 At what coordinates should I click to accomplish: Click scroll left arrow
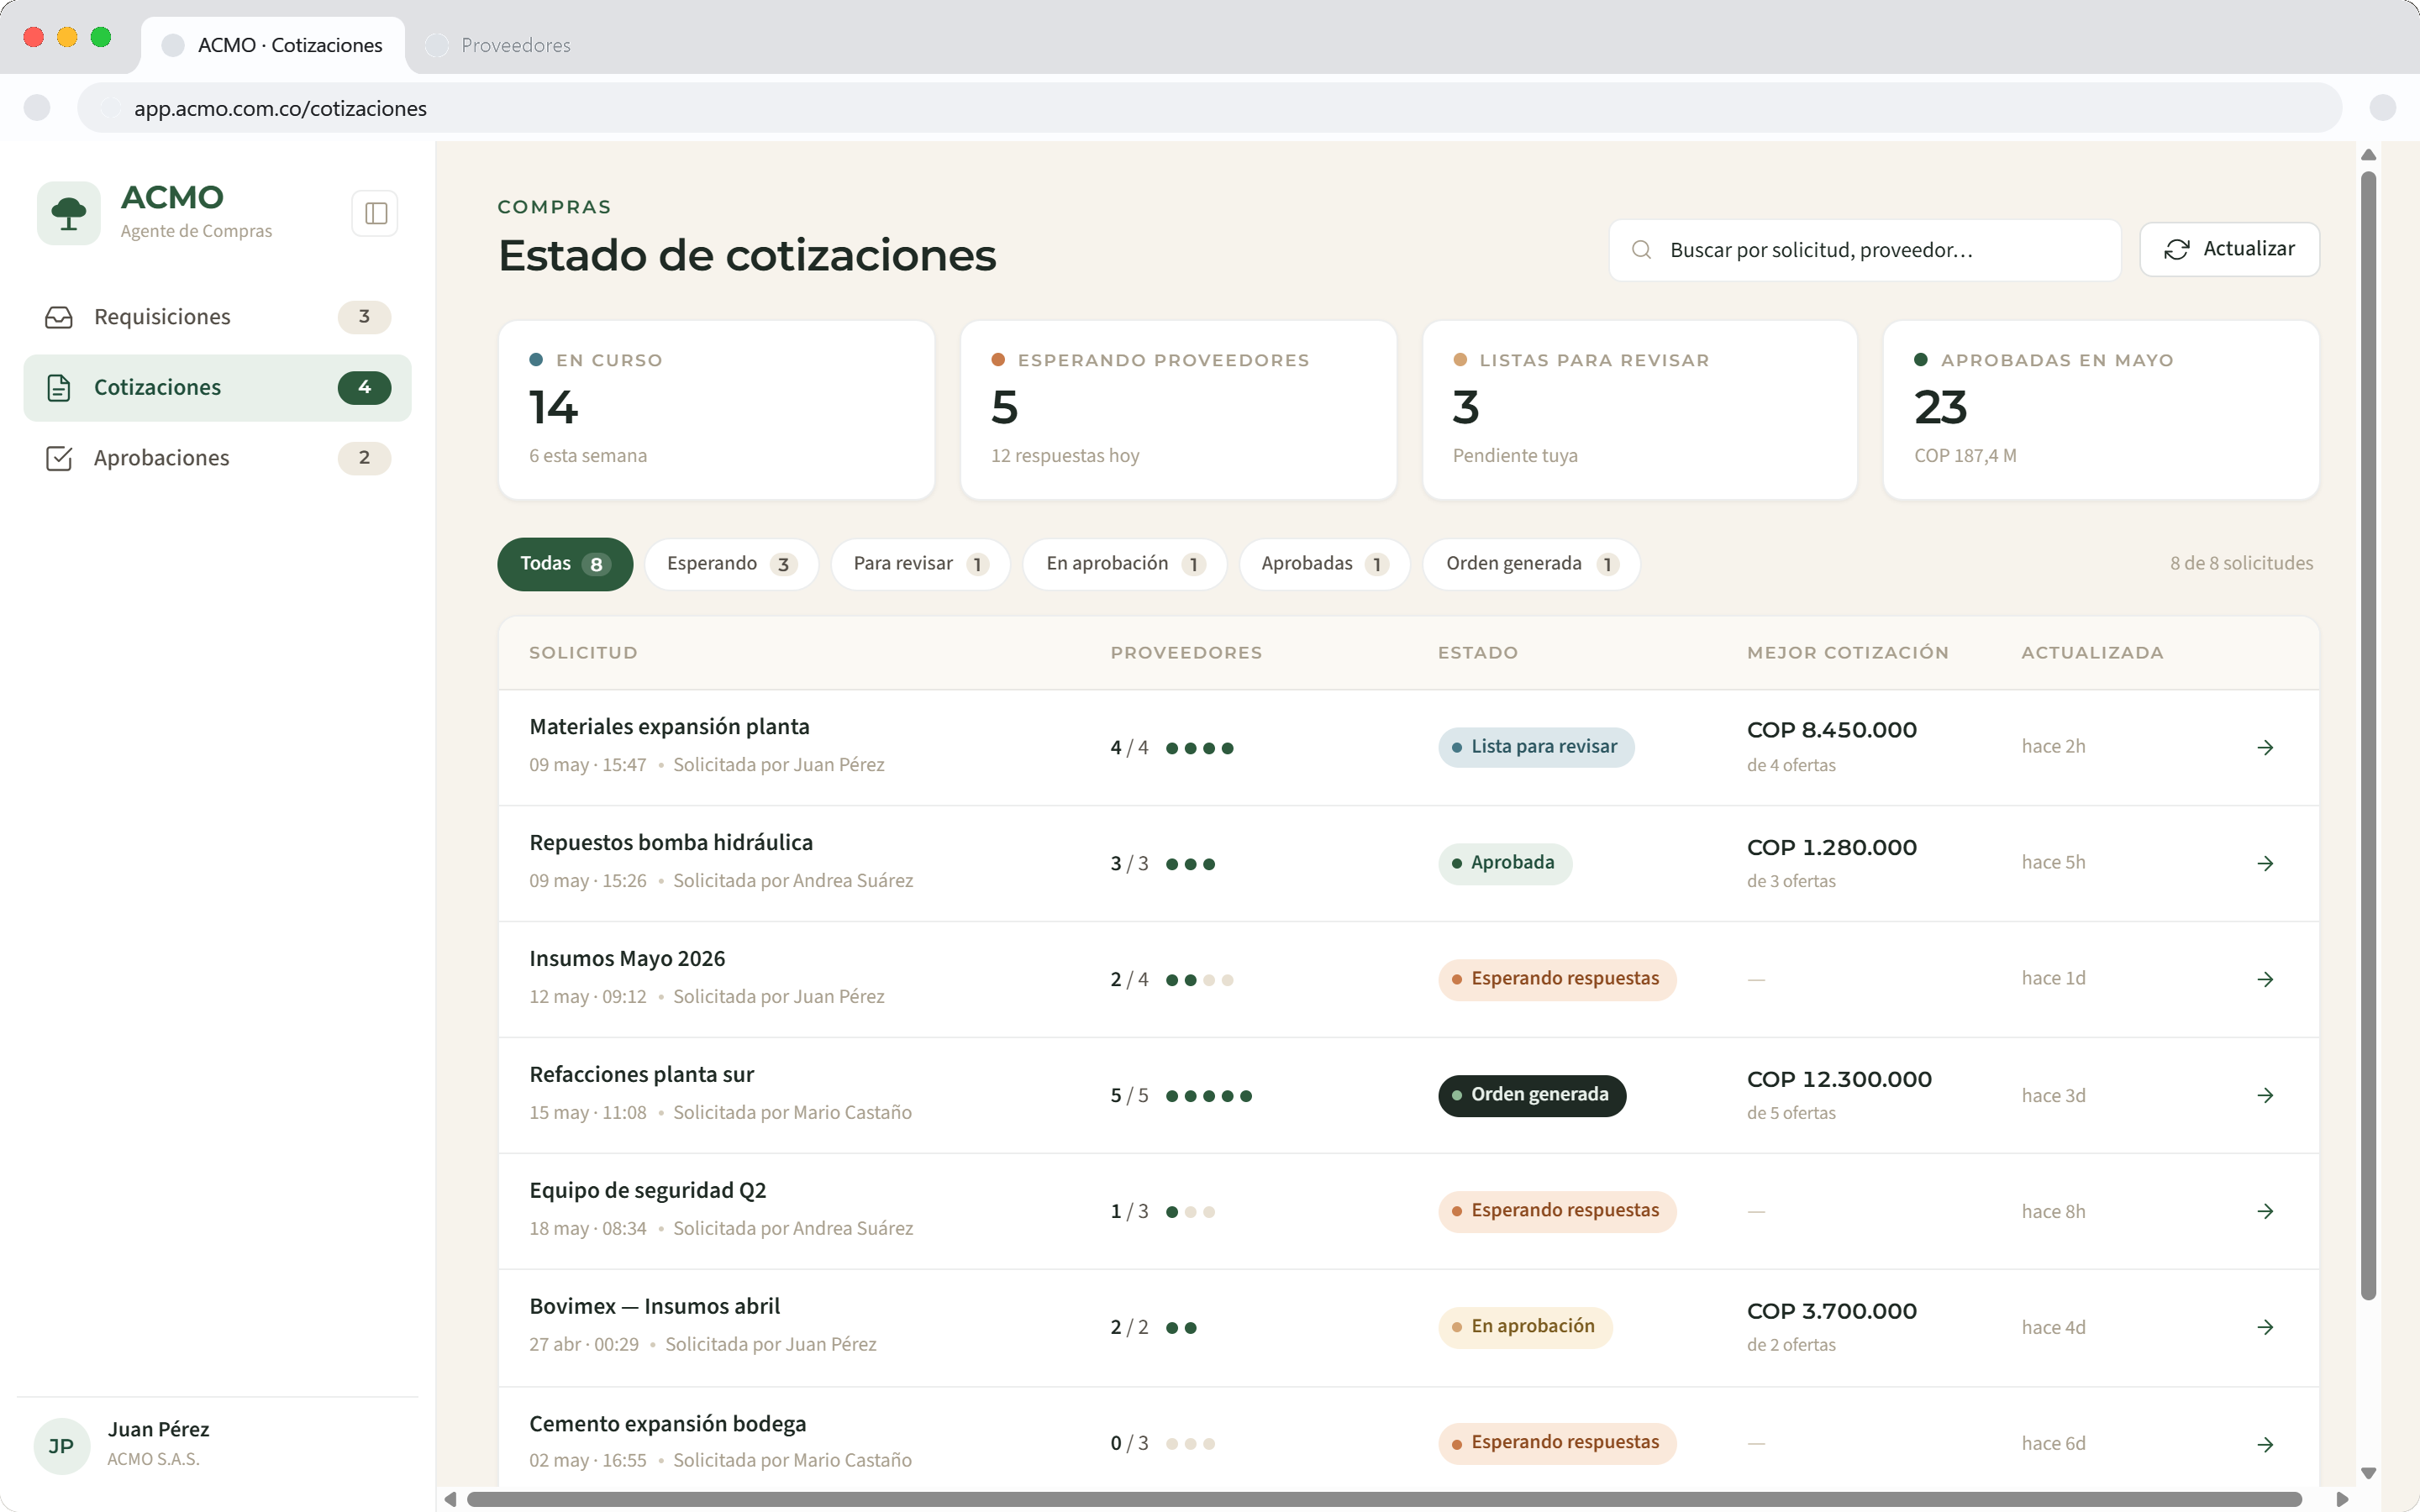pos(450,1499)
